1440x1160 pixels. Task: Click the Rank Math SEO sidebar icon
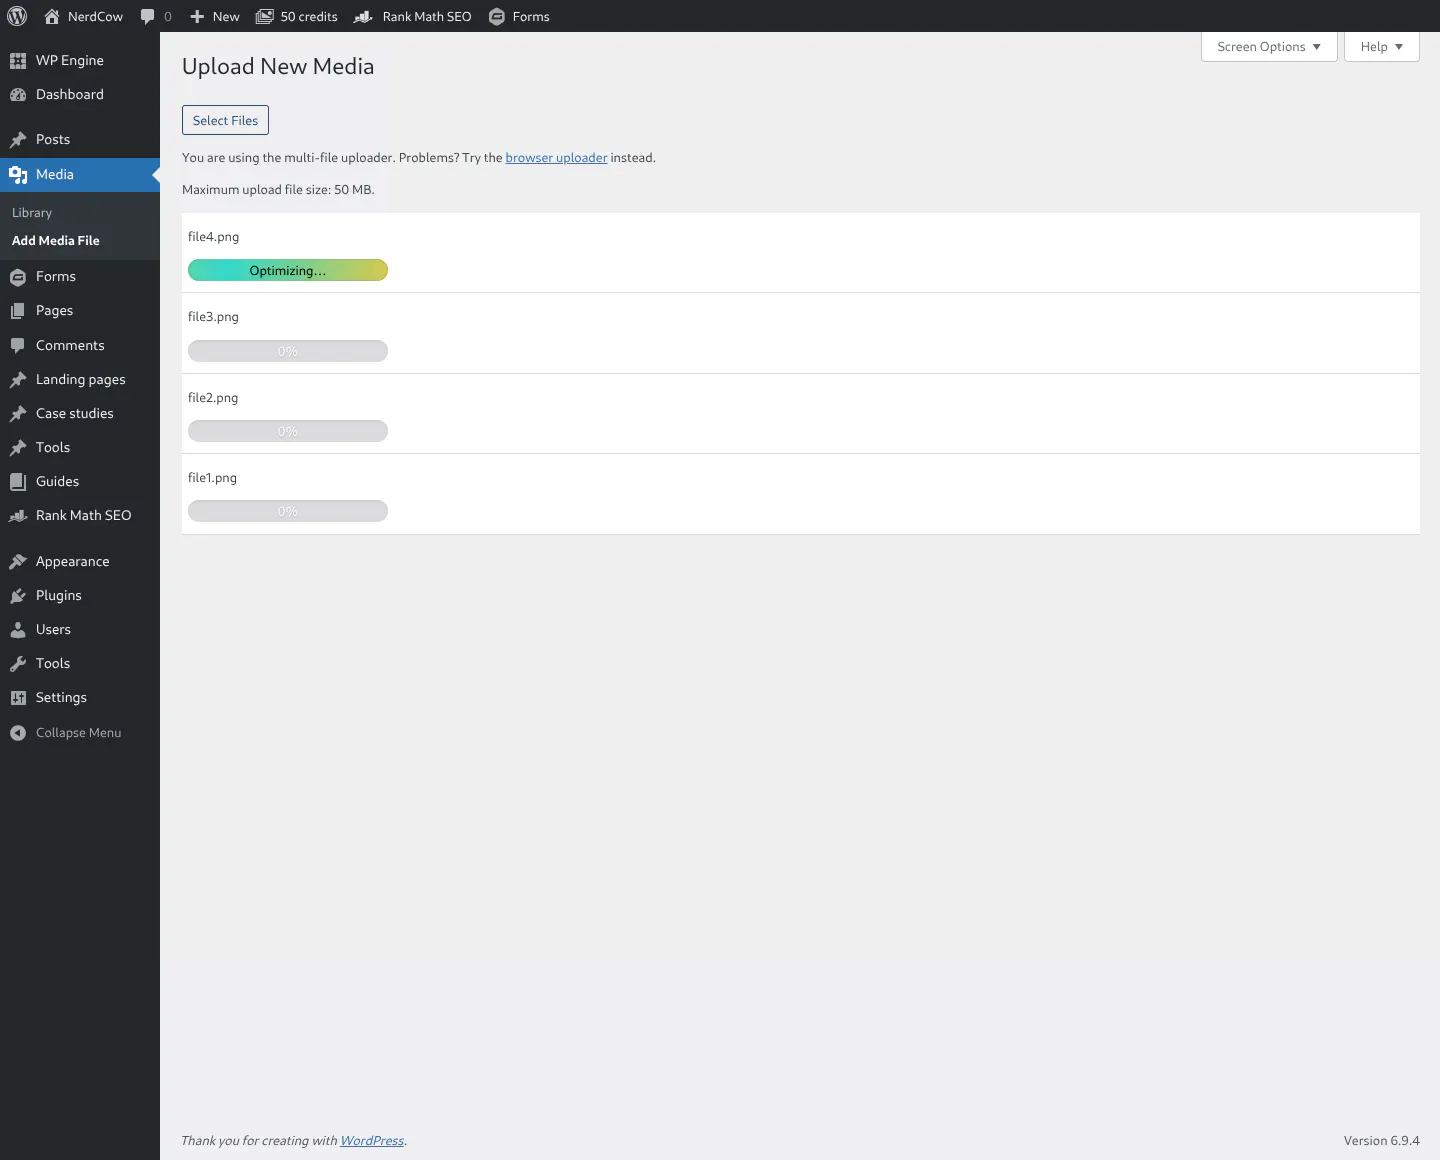[18, 516]
